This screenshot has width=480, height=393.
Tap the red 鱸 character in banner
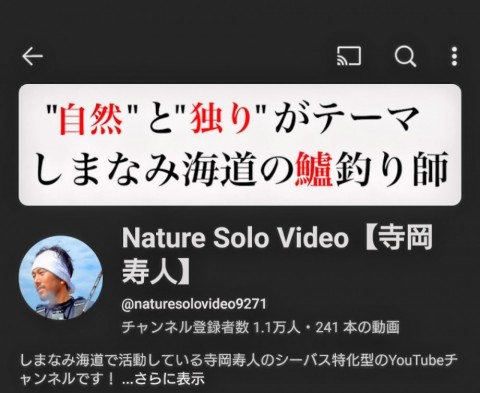point(313,169)
